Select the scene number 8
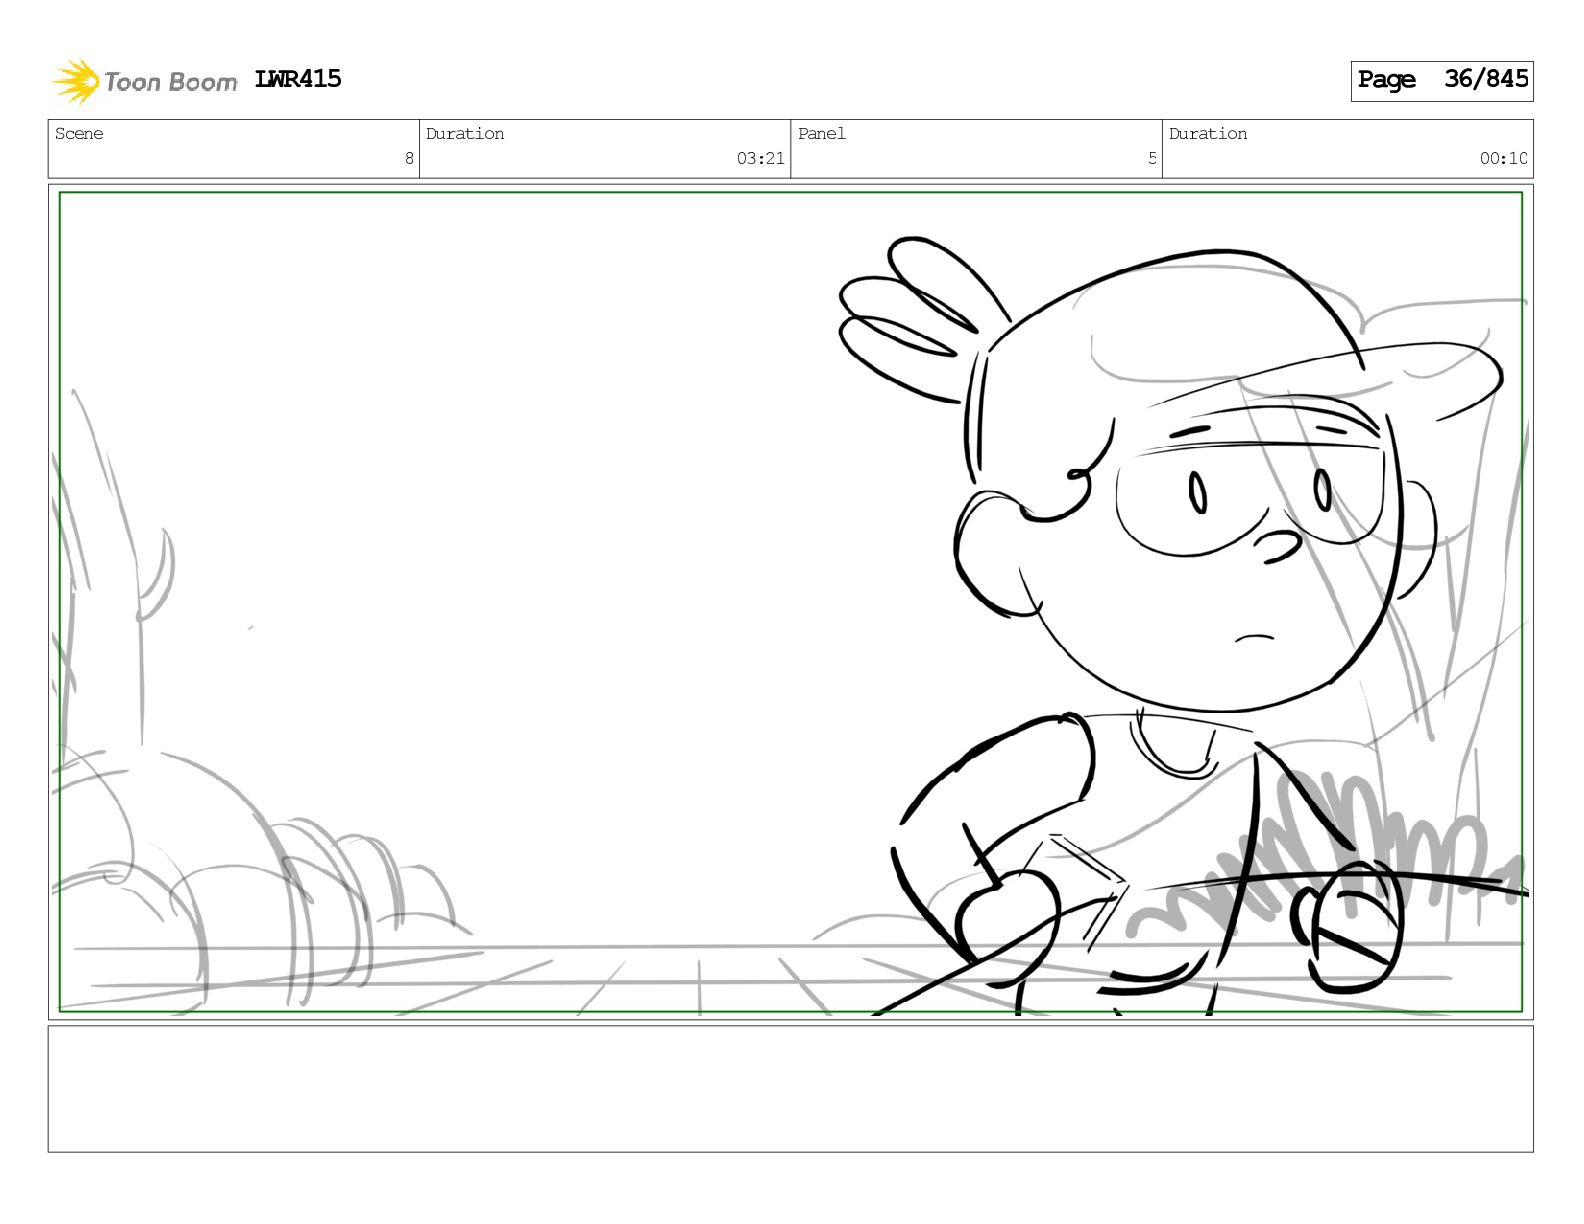The image size is (1584, 1224). tap(409, 158)
